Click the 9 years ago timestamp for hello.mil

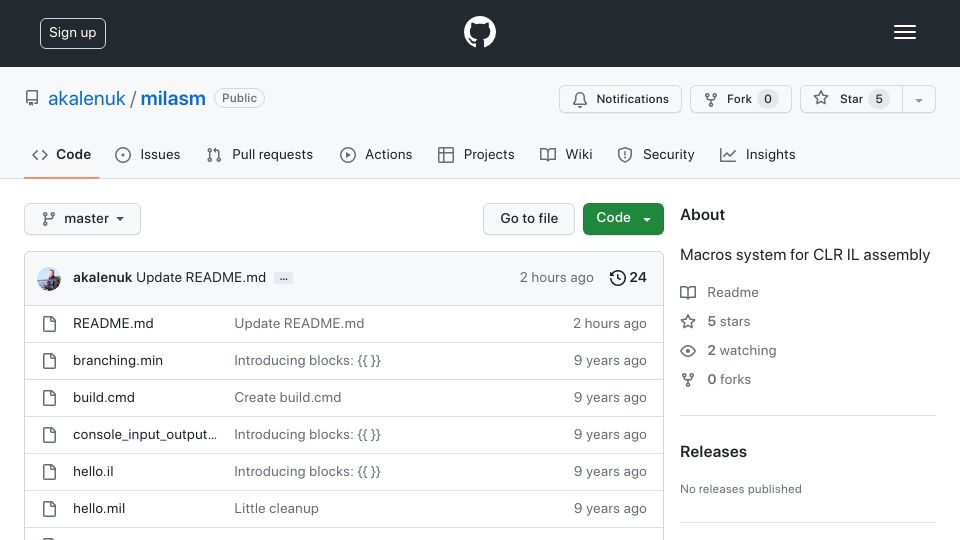[x=610, y=508]
